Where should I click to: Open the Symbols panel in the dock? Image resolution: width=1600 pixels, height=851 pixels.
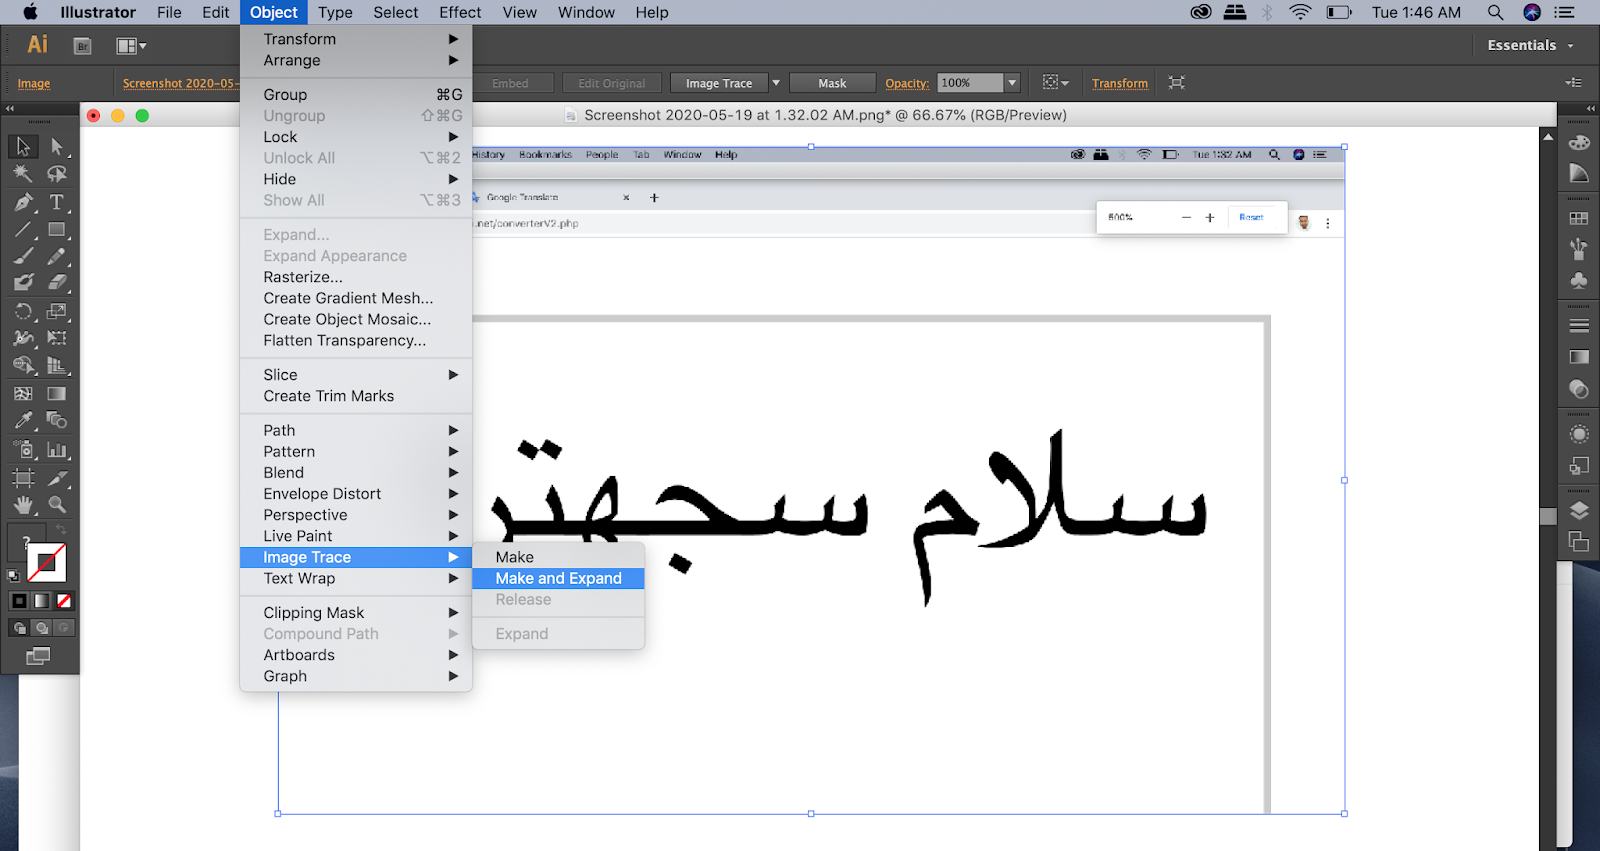(x=1579, y=281)
